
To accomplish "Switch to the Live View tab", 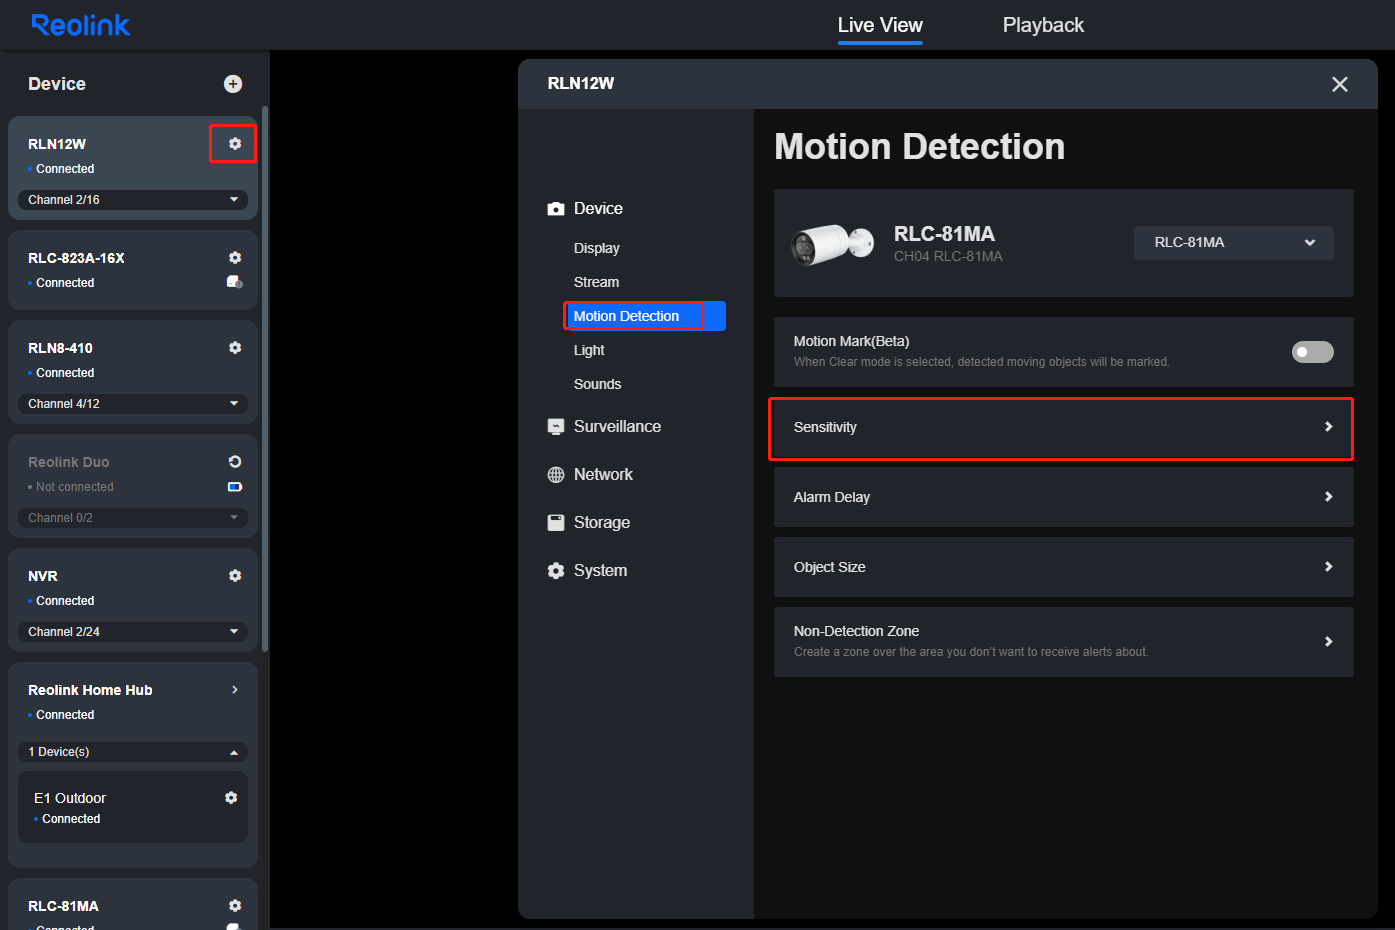I will [880, 25].
